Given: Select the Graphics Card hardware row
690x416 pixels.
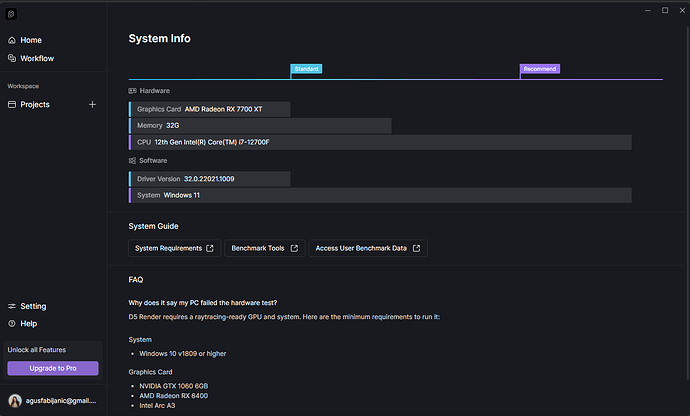Looking at the screenshot, I should (x=210, y=109).
